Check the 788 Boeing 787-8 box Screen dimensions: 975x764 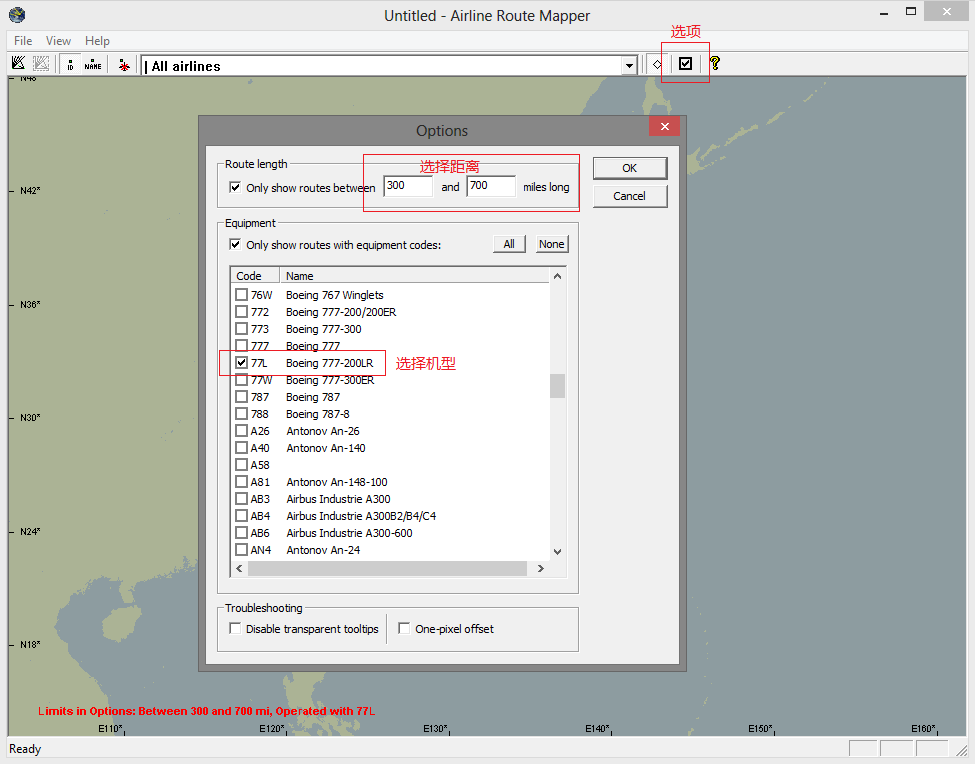tap(241, 413)
